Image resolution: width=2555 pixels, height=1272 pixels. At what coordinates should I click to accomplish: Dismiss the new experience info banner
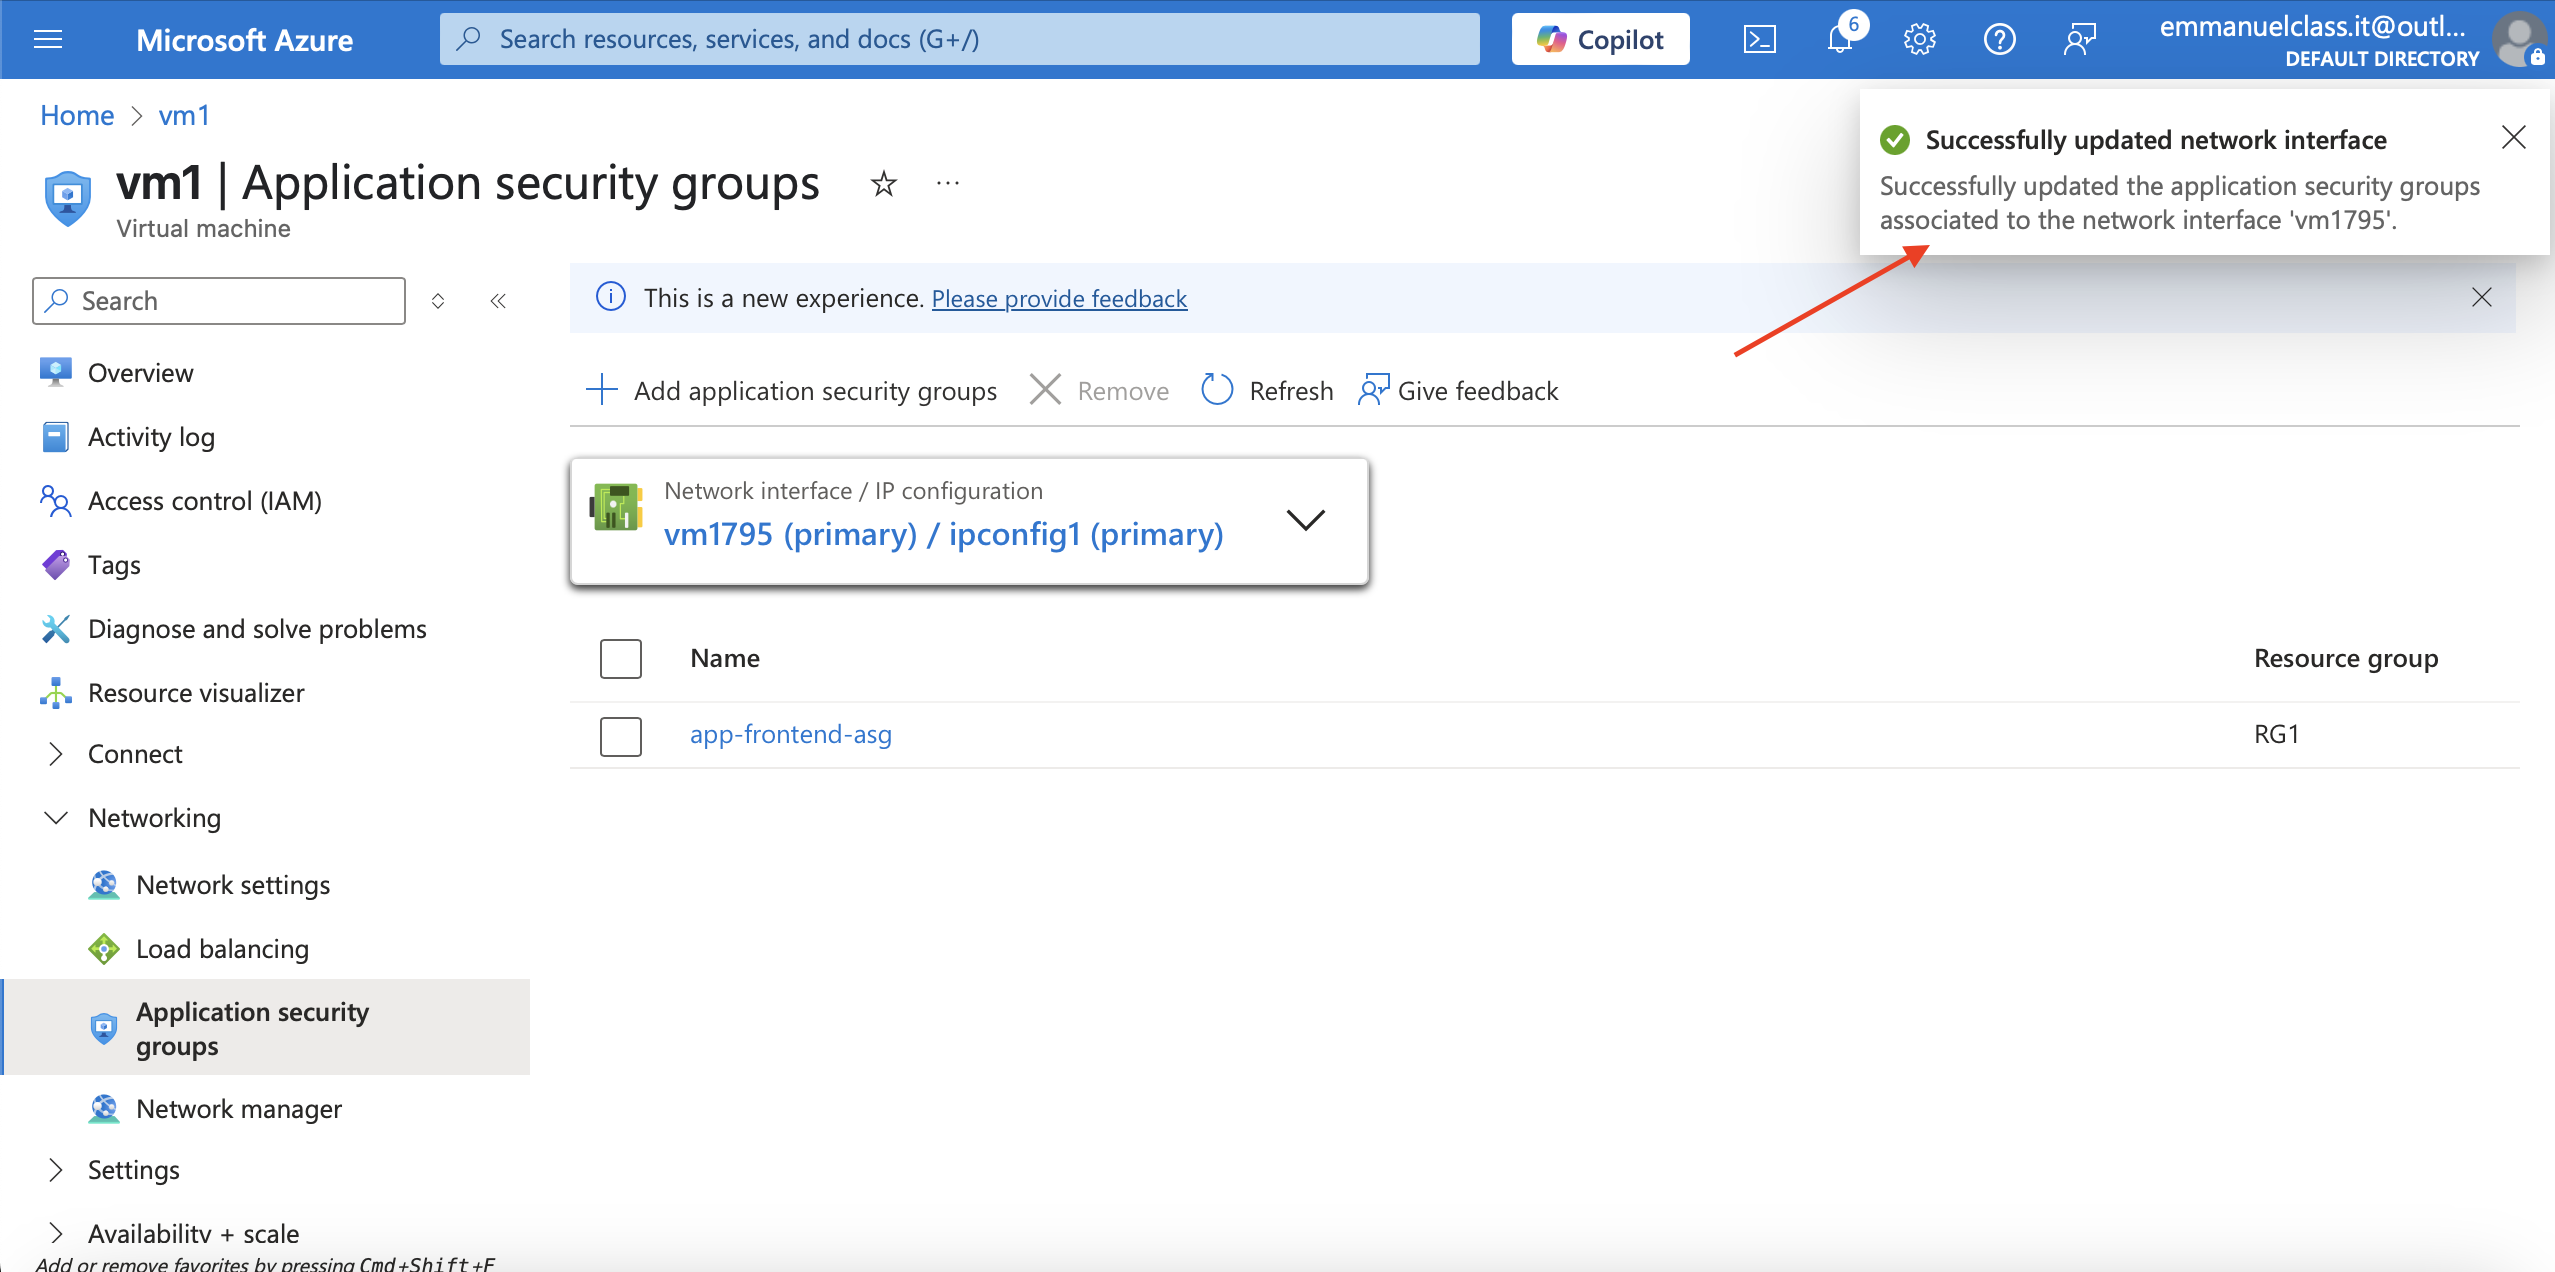[2481, 297]
